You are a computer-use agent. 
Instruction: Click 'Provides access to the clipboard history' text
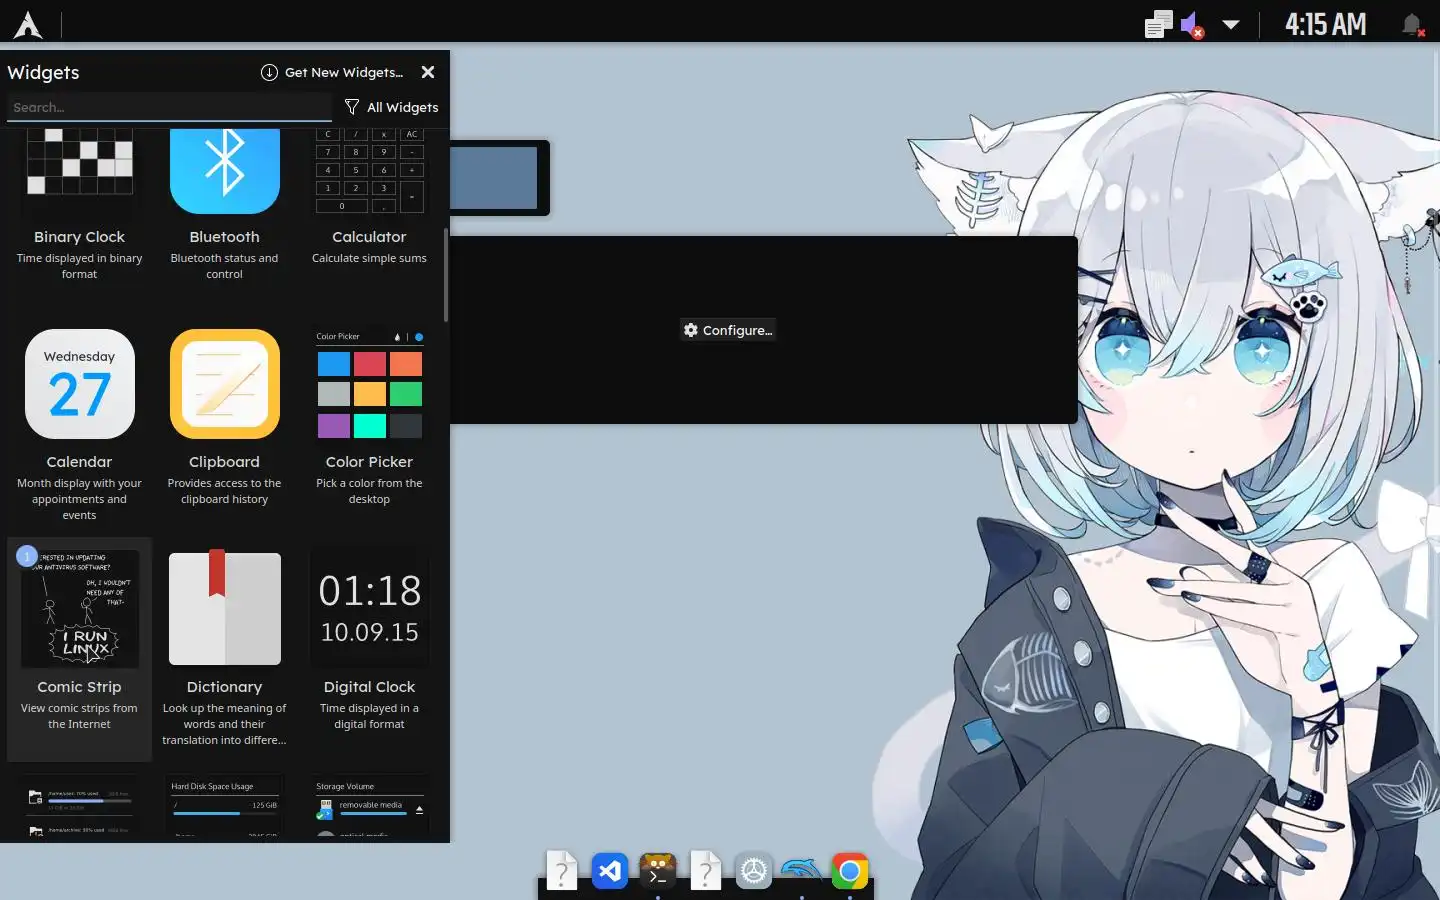pyautogui.click(x=225, y=491)
